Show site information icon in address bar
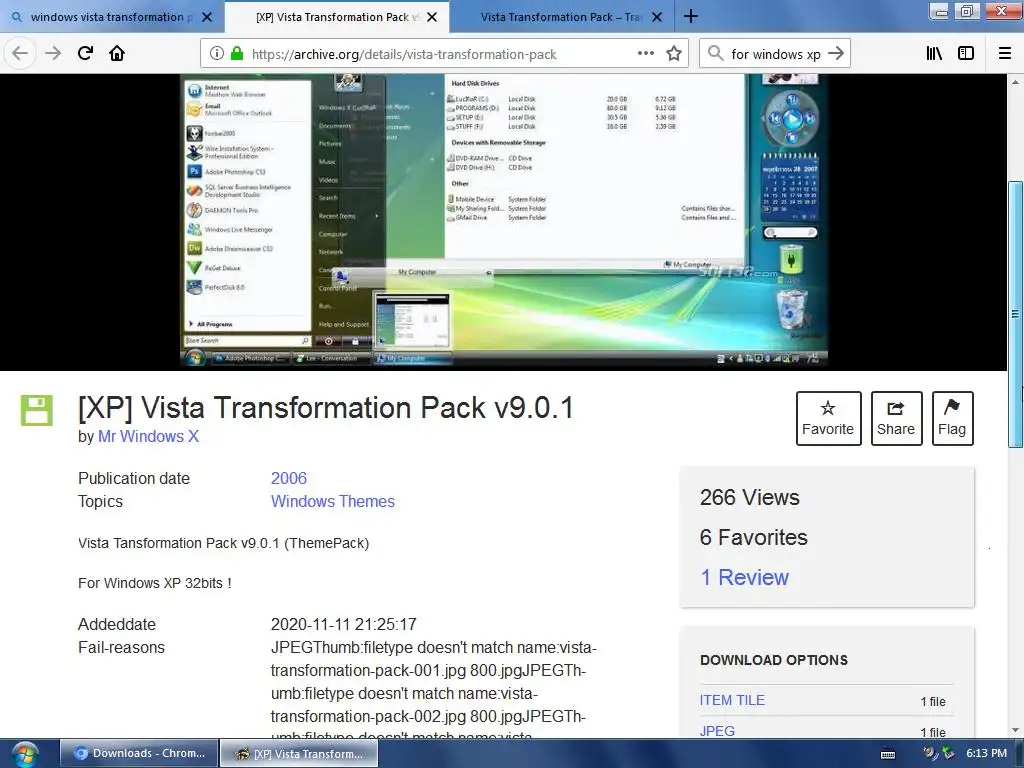The height and width of the screenshot is (768, 1024). coord(217,54)
